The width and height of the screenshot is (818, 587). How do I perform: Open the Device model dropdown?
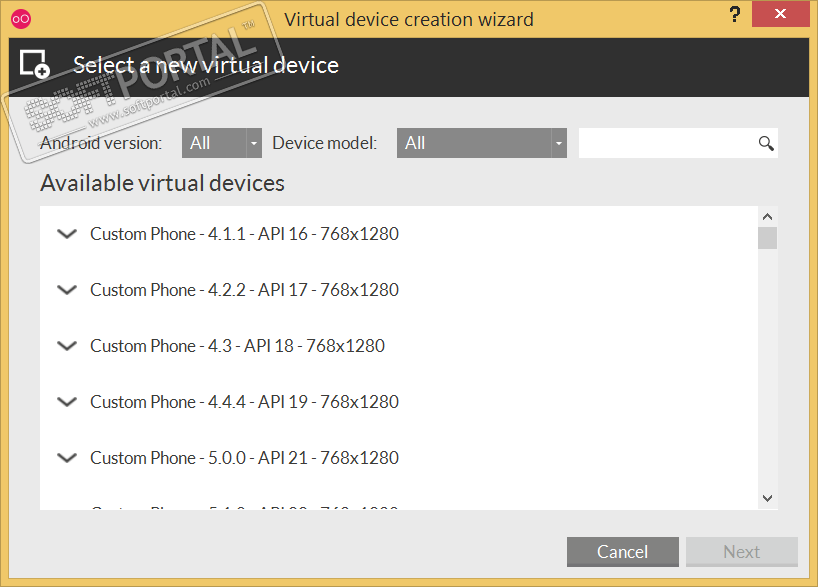click(482, 143)
